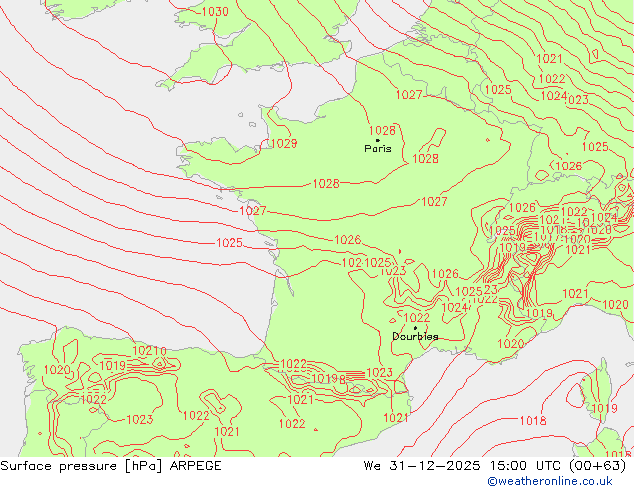
Task: Click the Dourbies location dot marker
Action: [x=415, y=328]
